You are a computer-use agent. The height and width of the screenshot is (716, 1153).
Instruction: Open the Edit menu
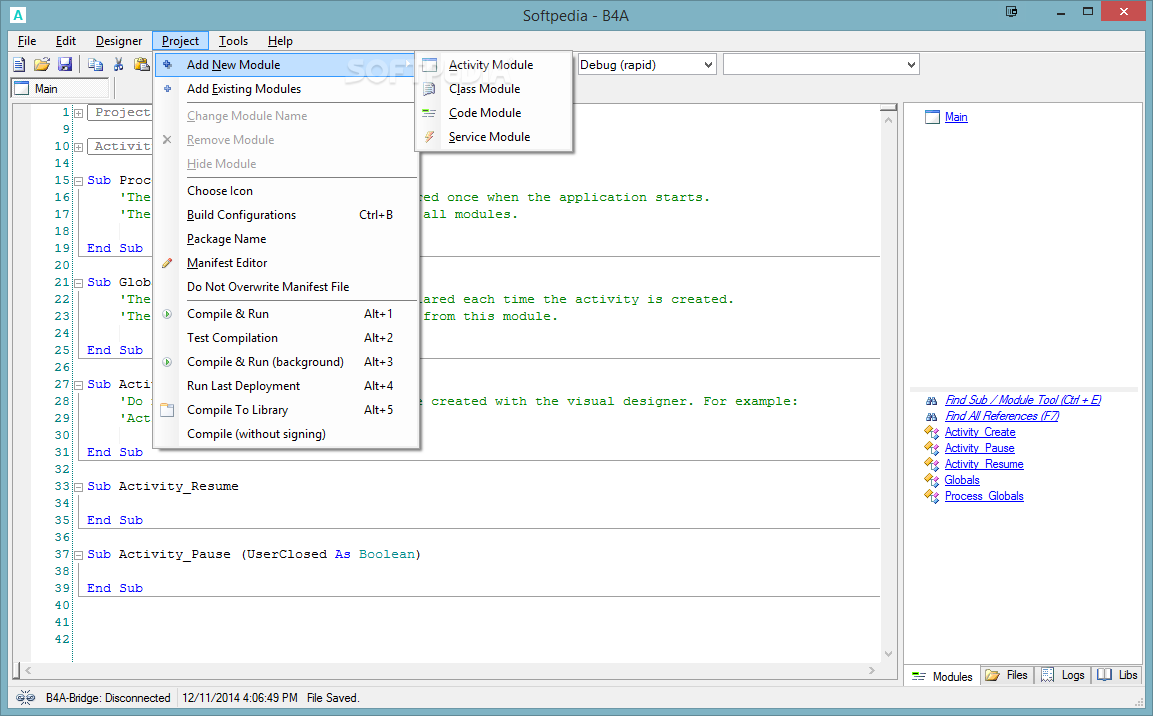[x=66, y=41]
